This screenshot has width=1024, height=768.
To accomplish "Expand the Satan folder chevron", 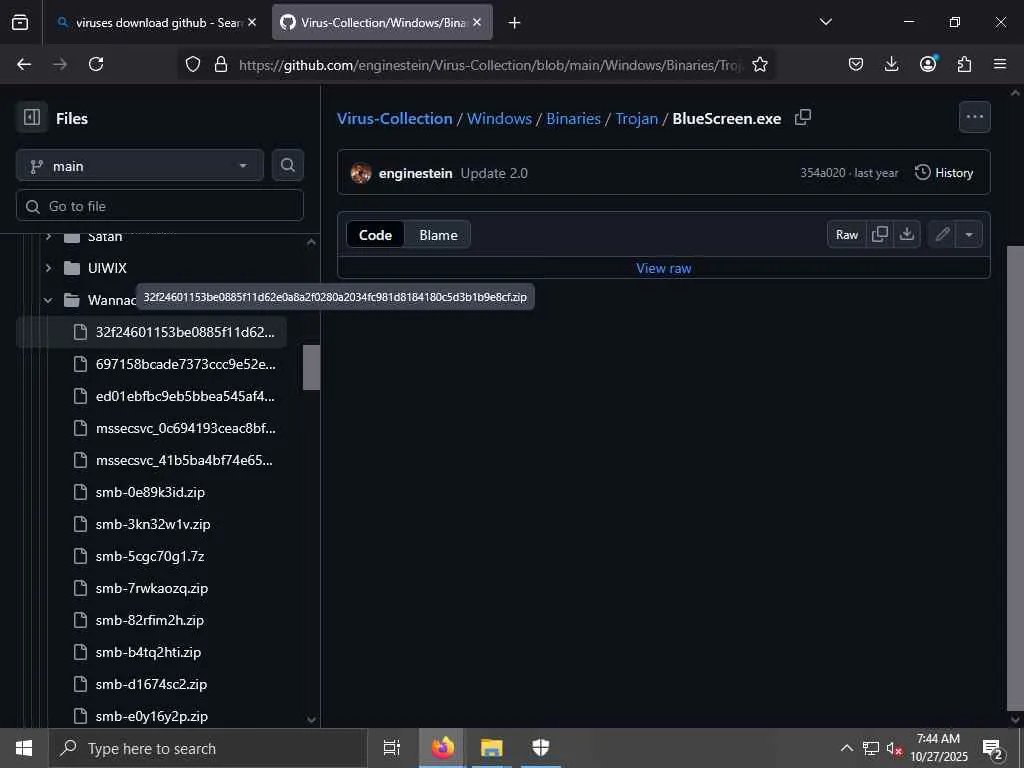I will [x=48, y=236].
